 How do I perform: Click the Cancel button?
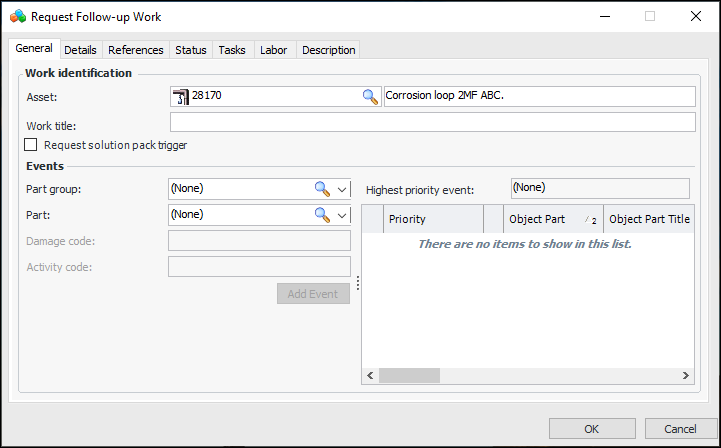click(x=680, y=428)
